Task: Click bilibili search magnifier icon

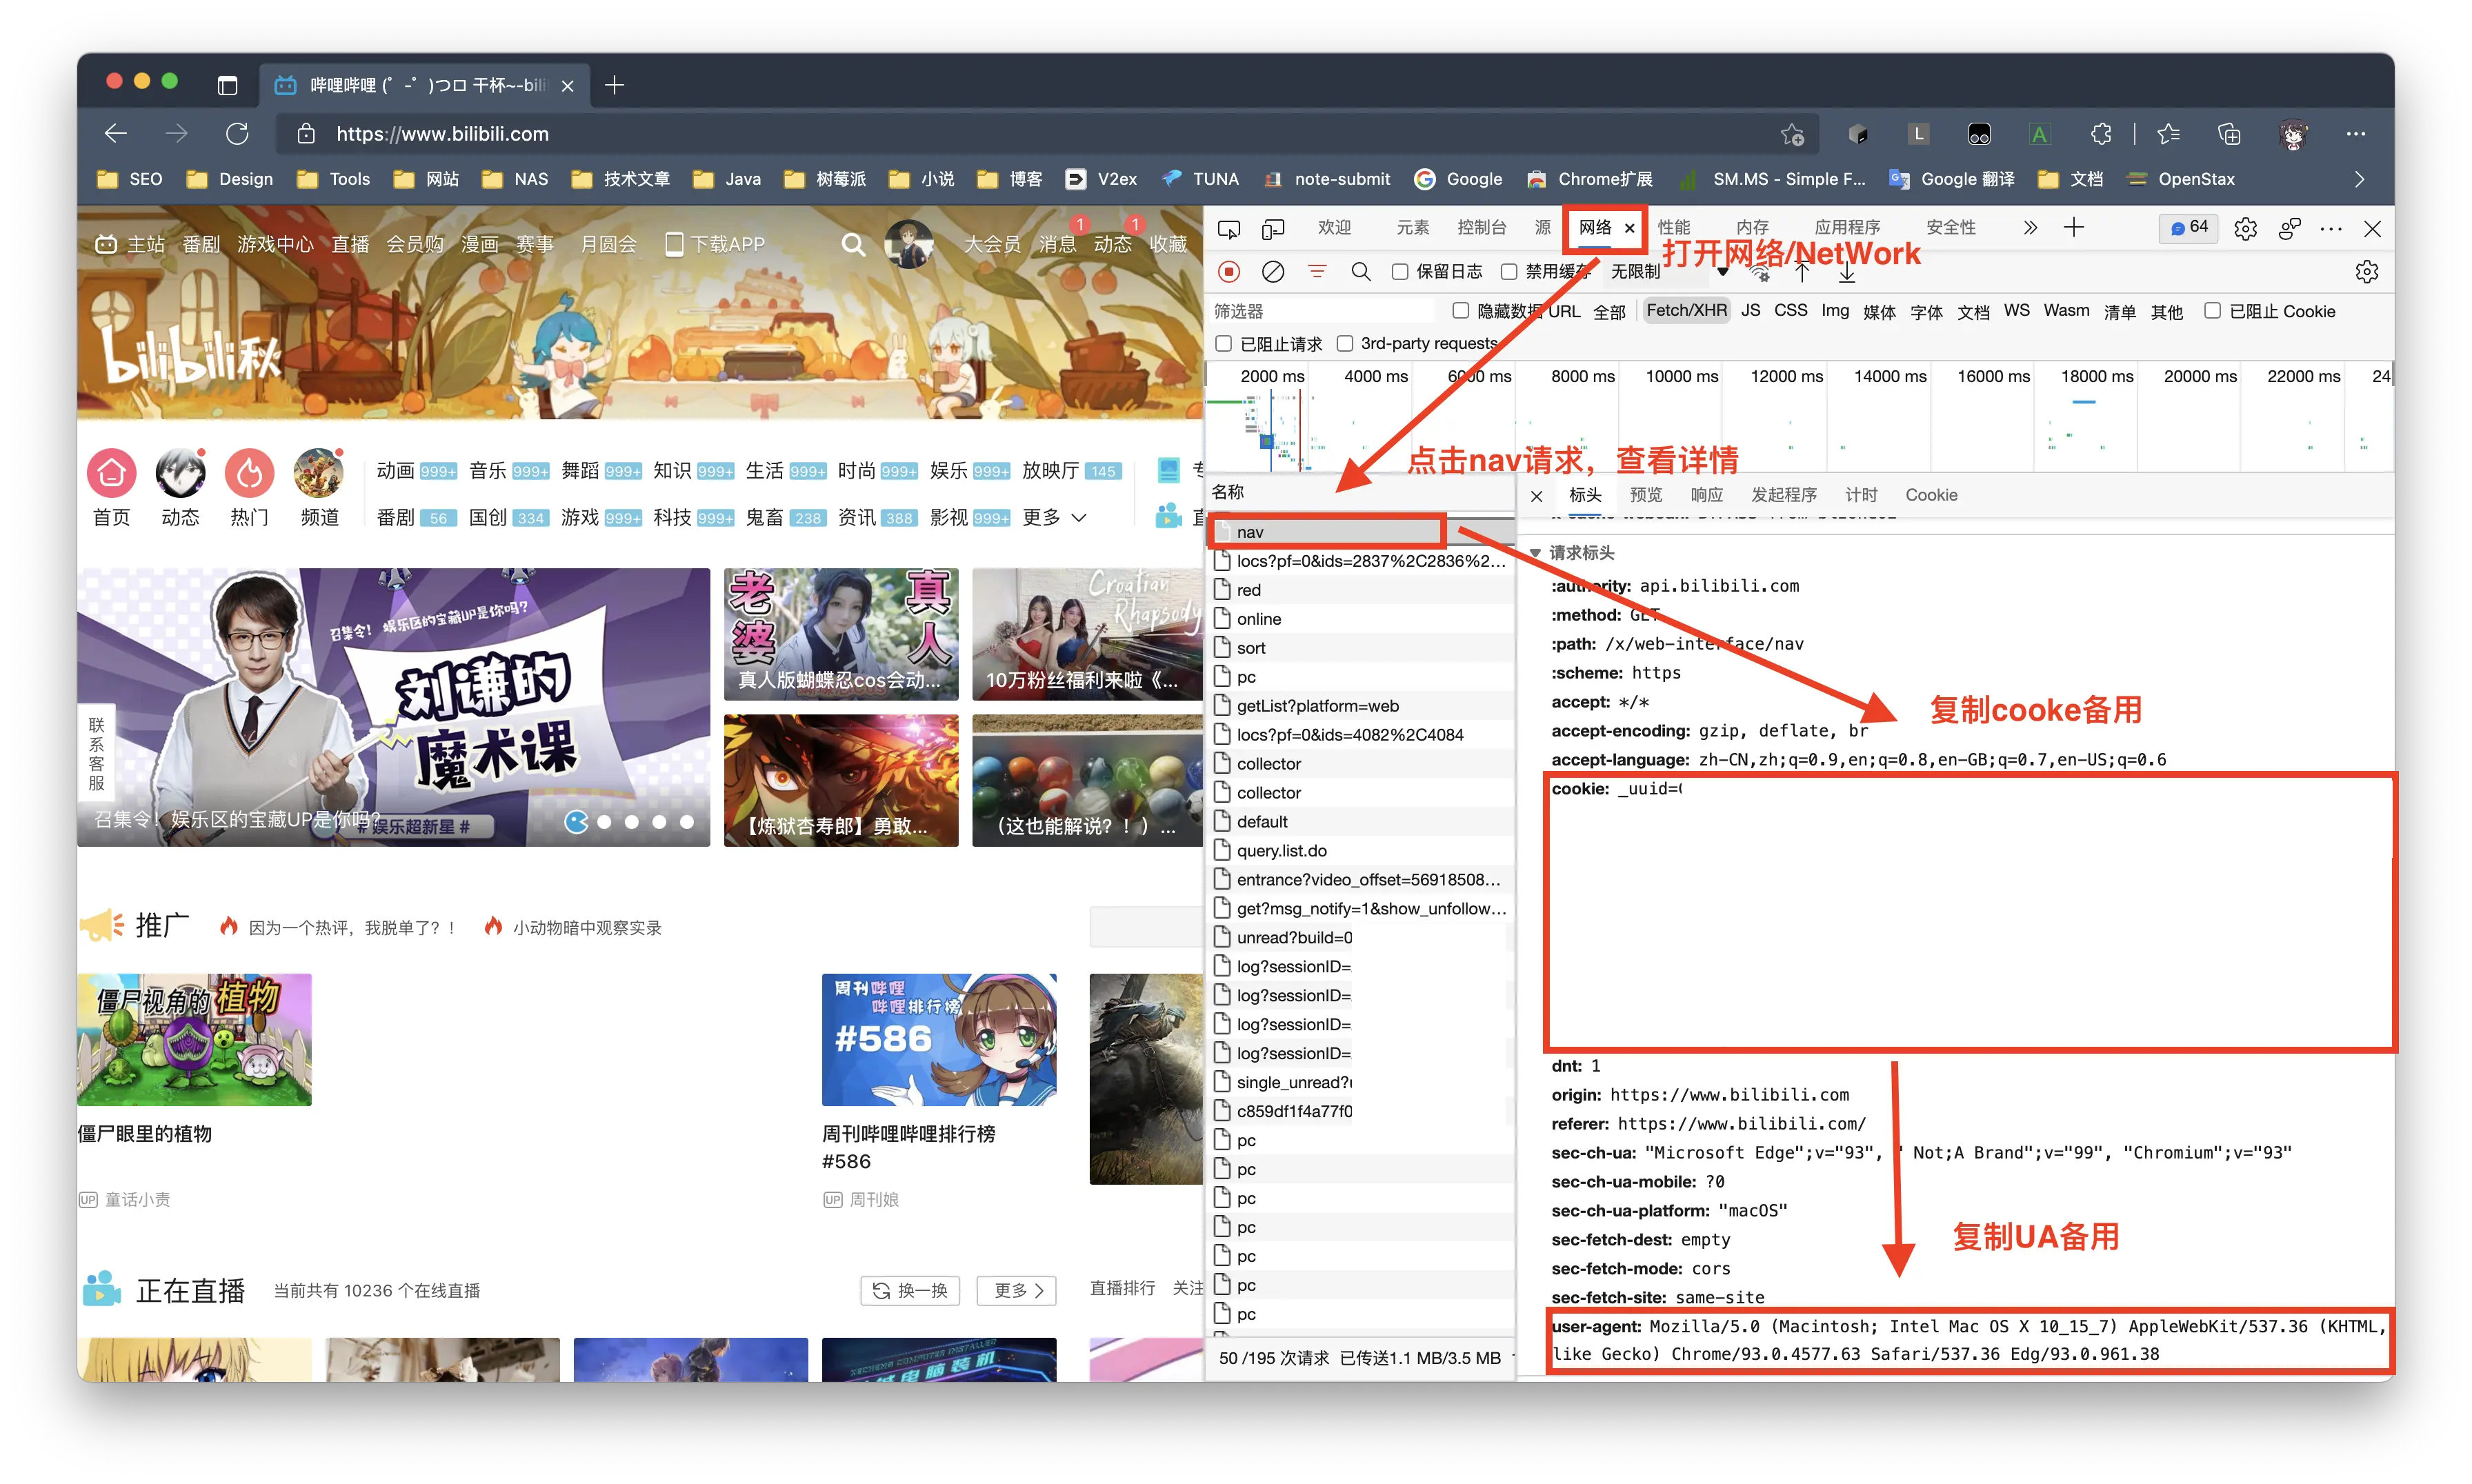Action: [852, 244]
